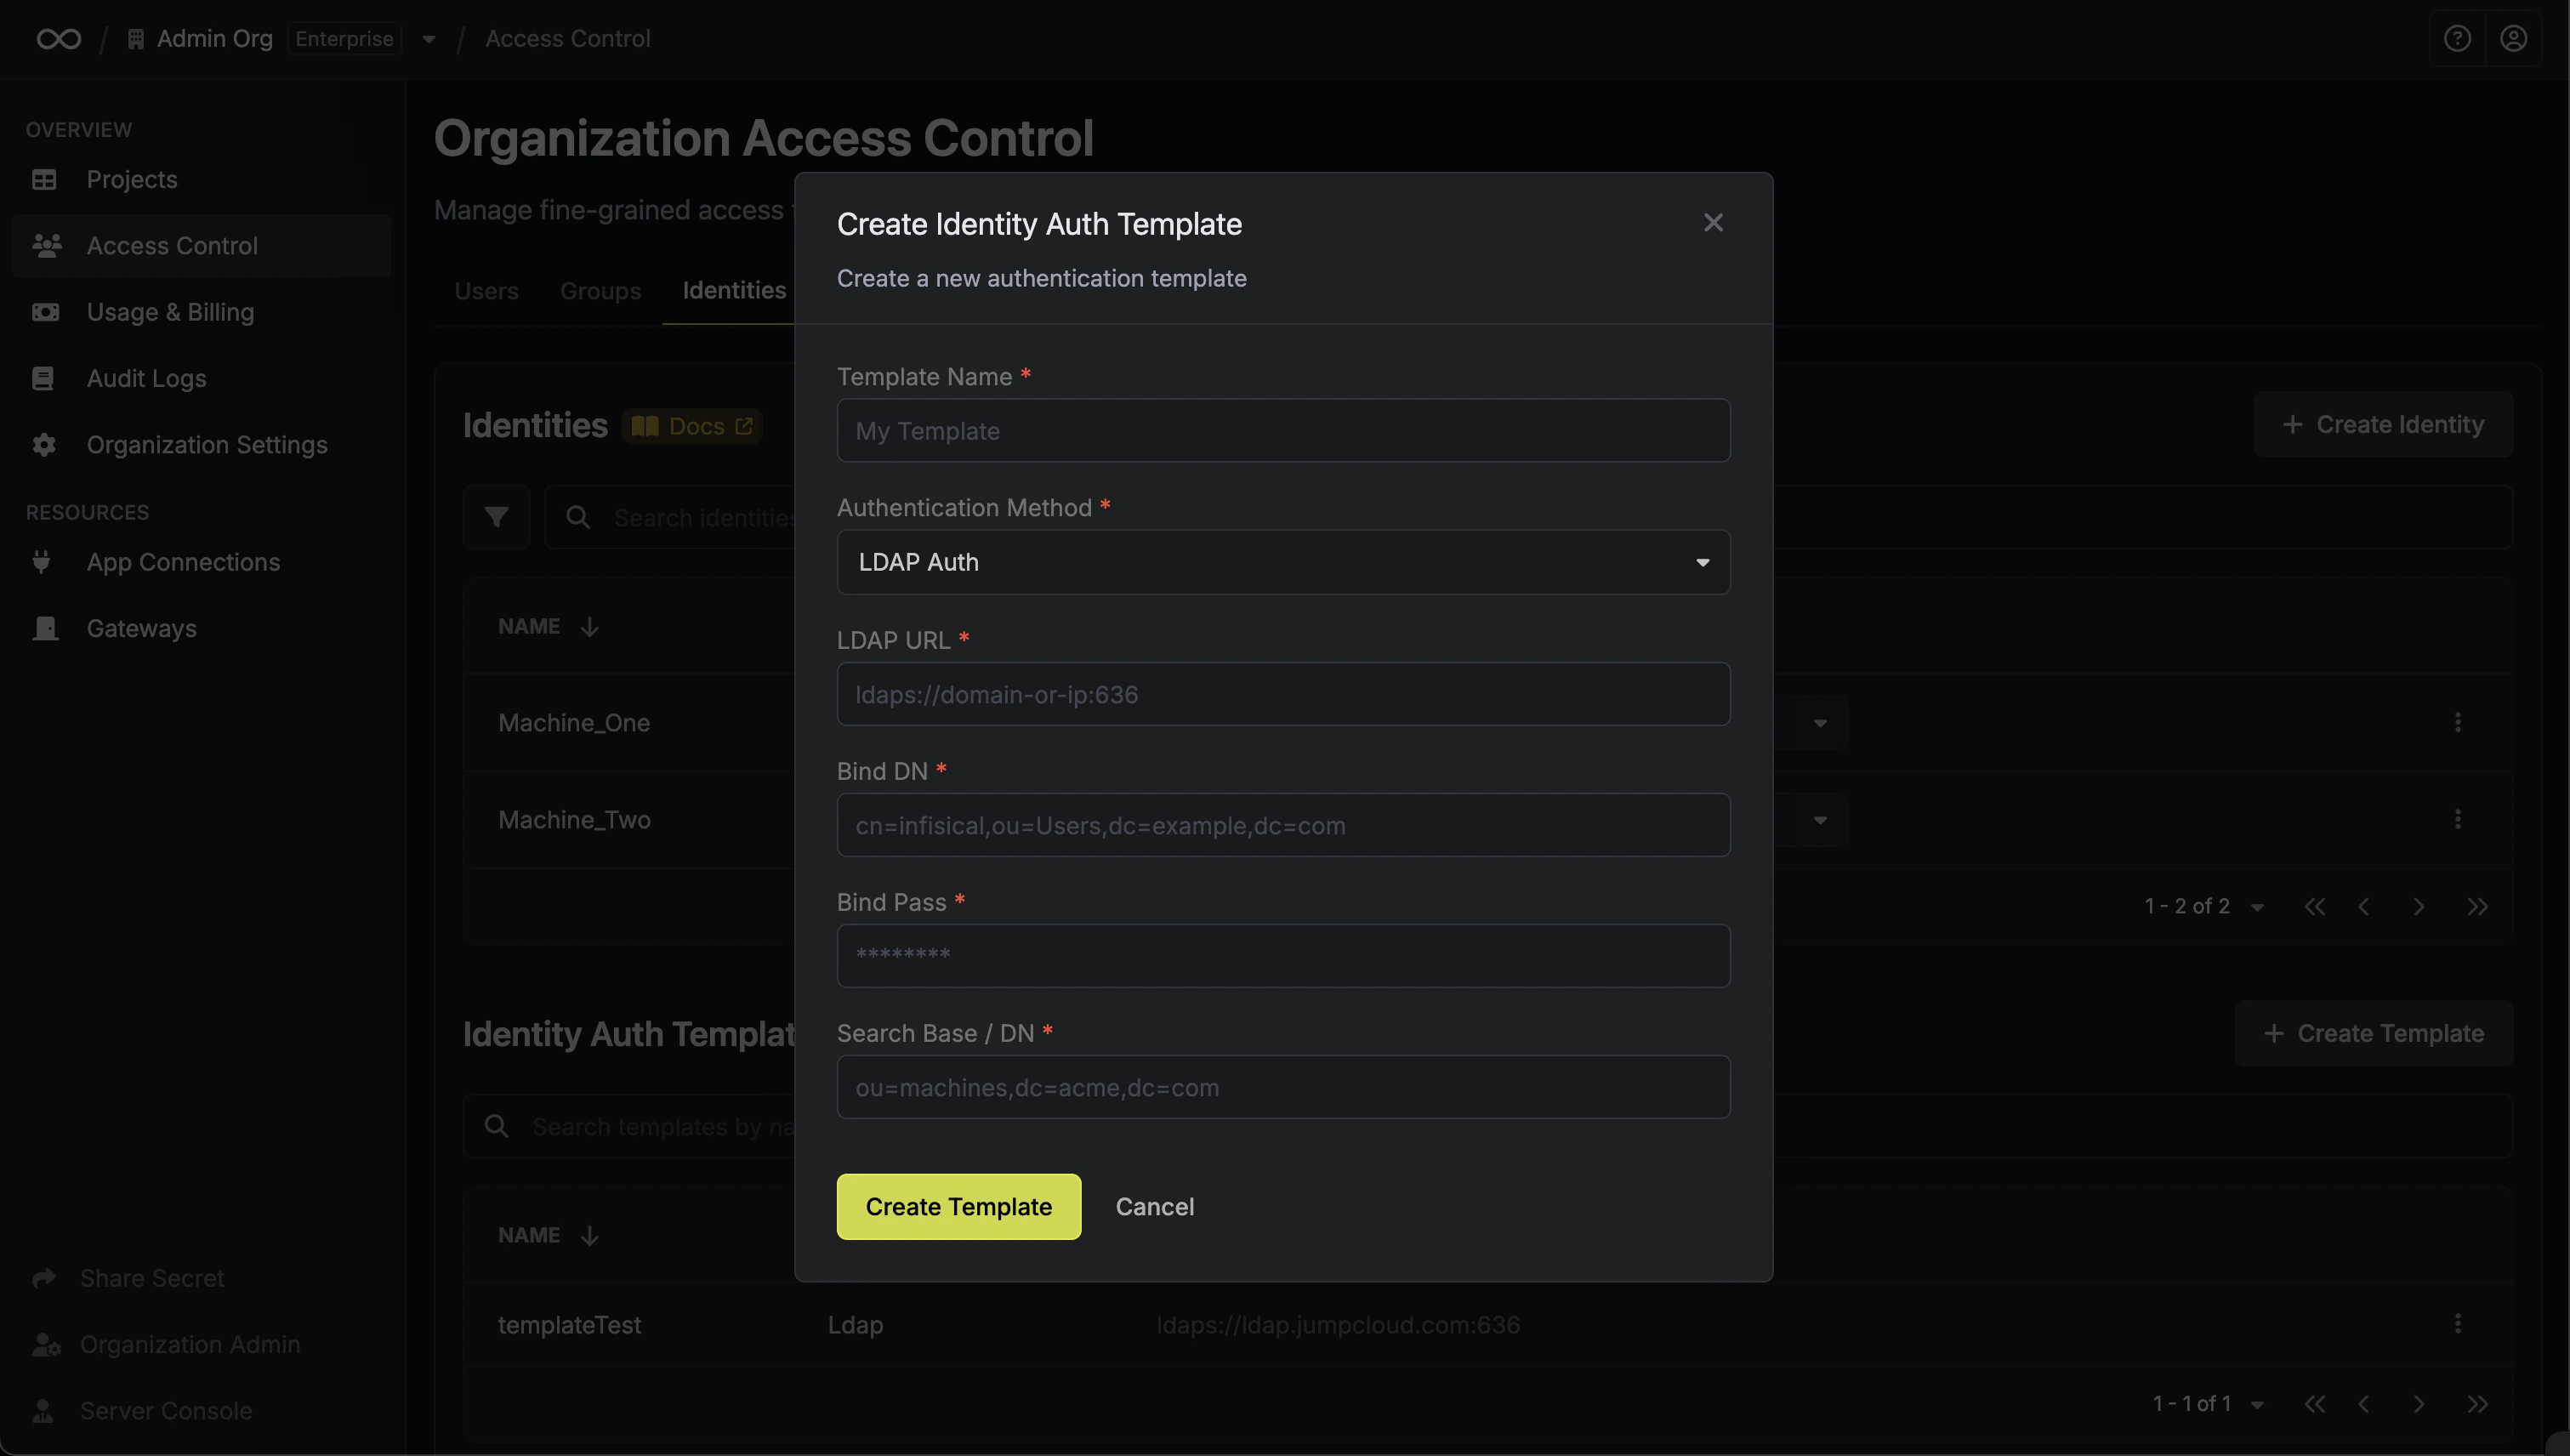Screen dimensions: 2570x1456
Task: Cancel the template creation dialog
Action: 1154,1207
